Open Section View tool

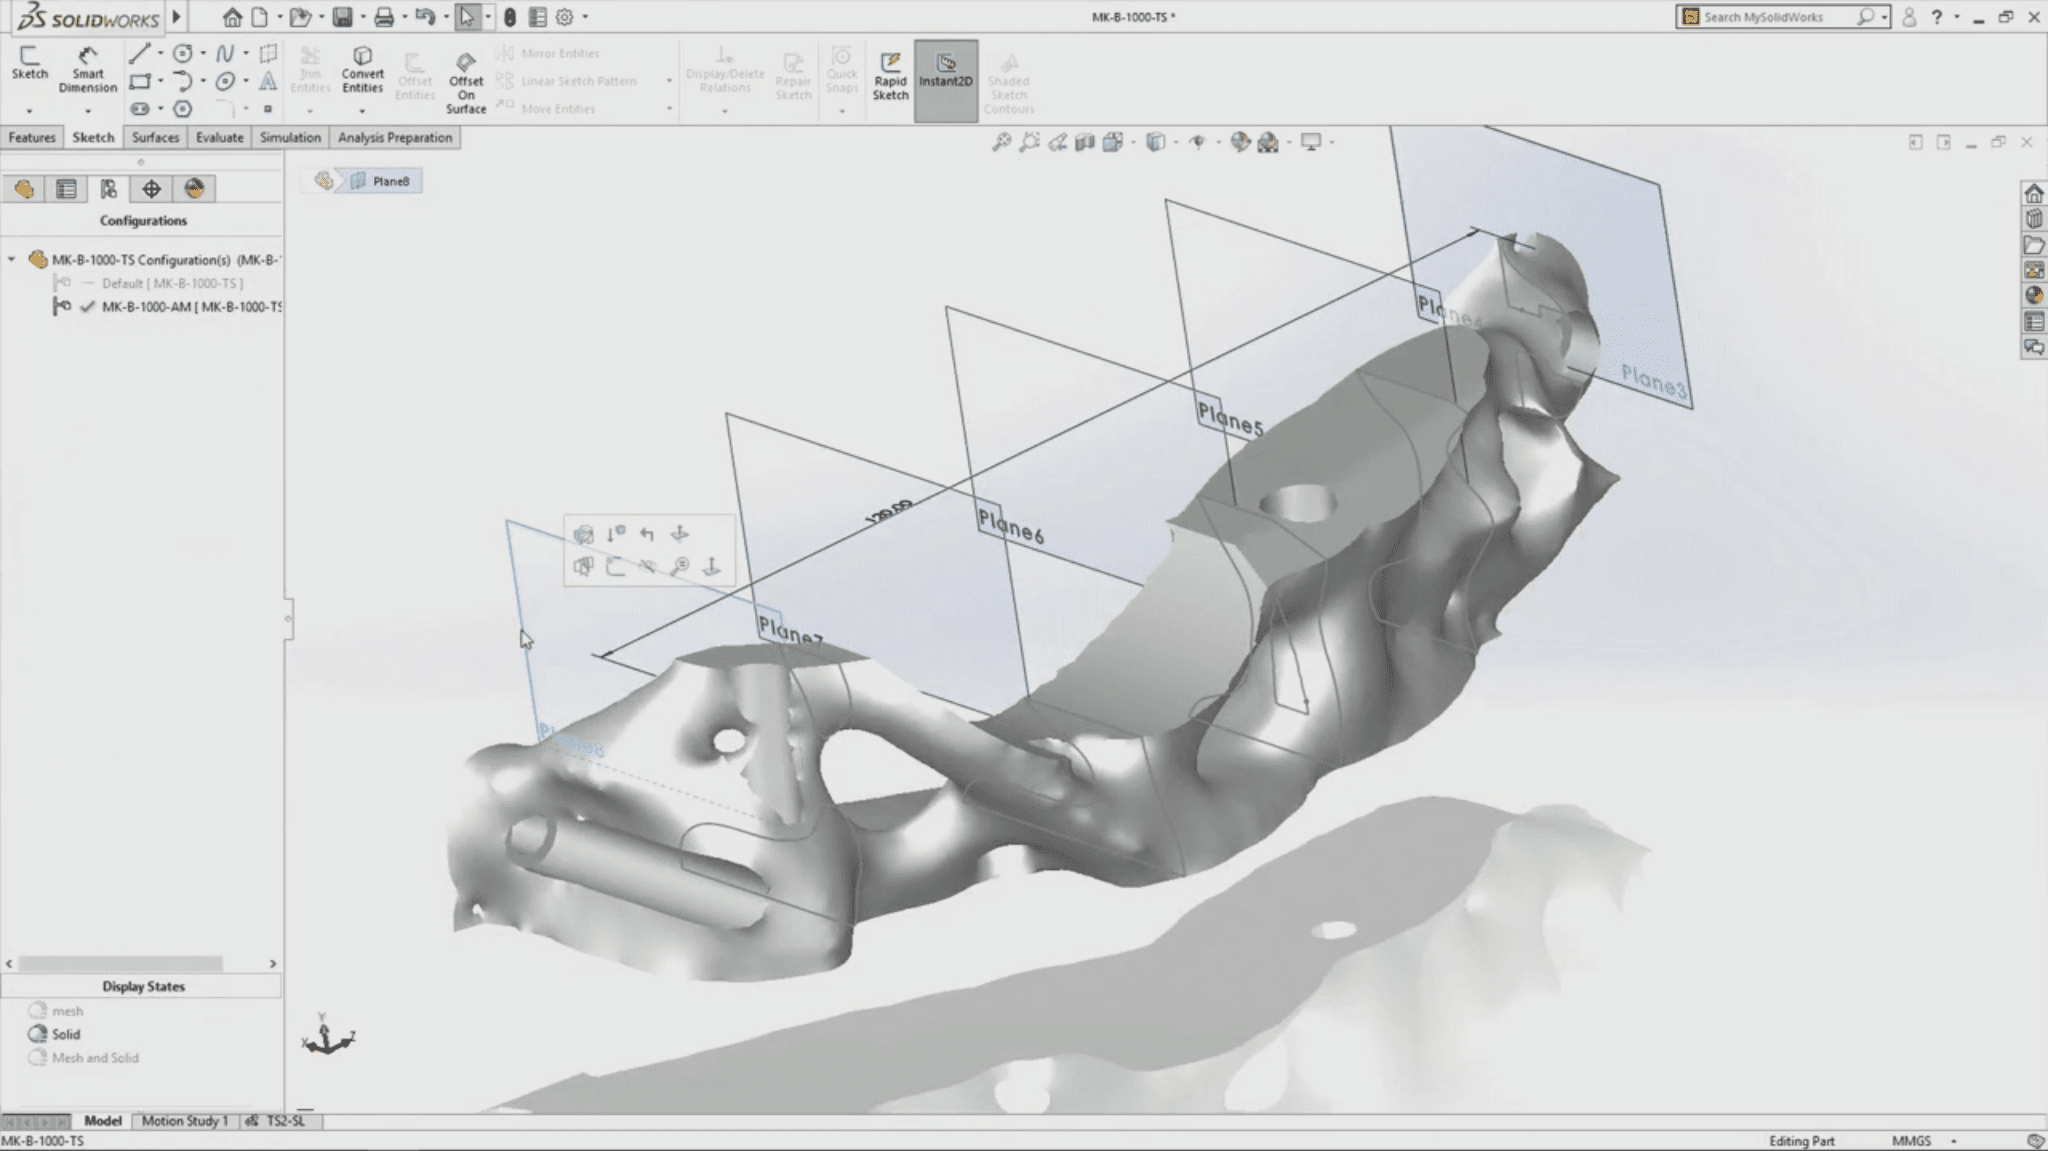click(x=1085, y=142)
